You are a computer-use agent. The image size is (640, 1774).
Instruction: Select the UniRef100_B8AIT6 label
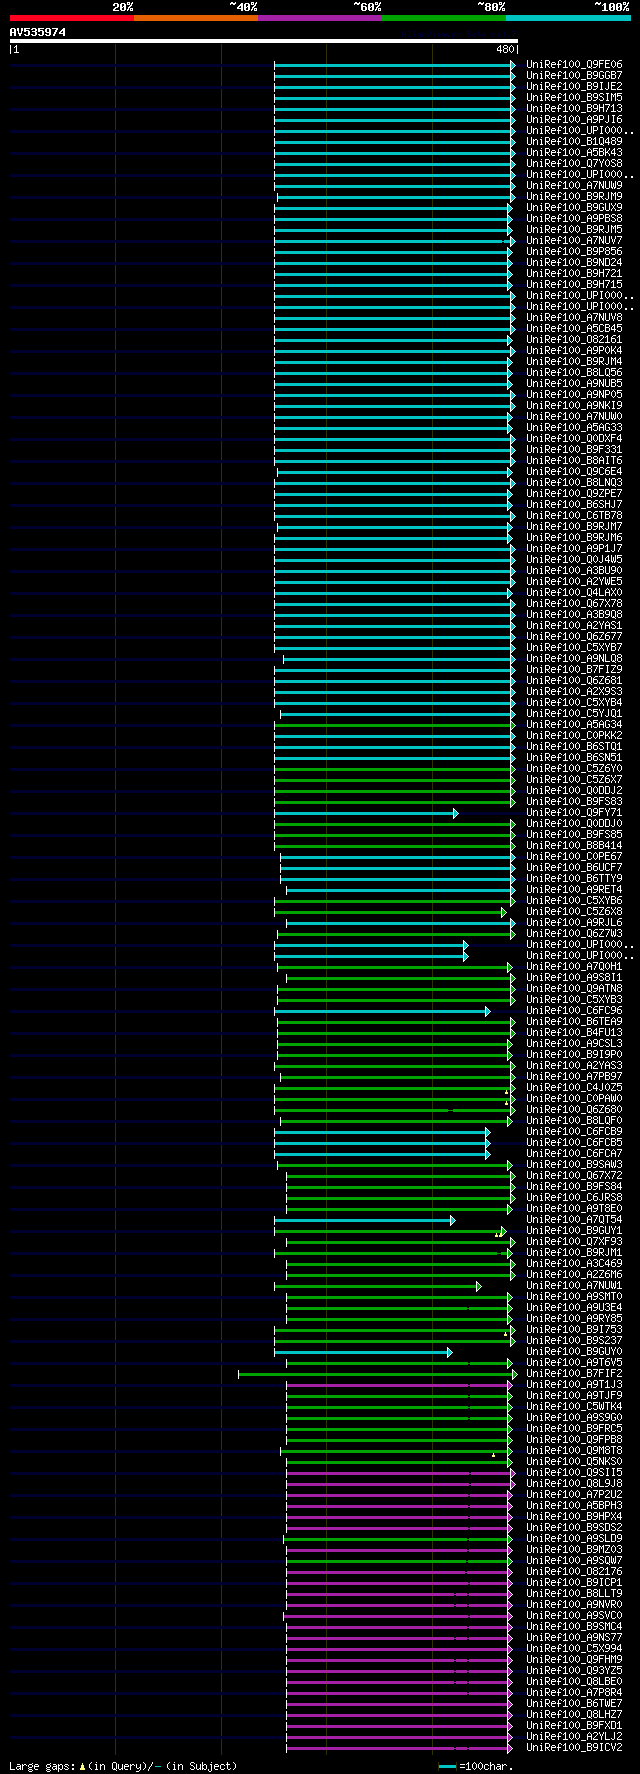pos(574,461)
